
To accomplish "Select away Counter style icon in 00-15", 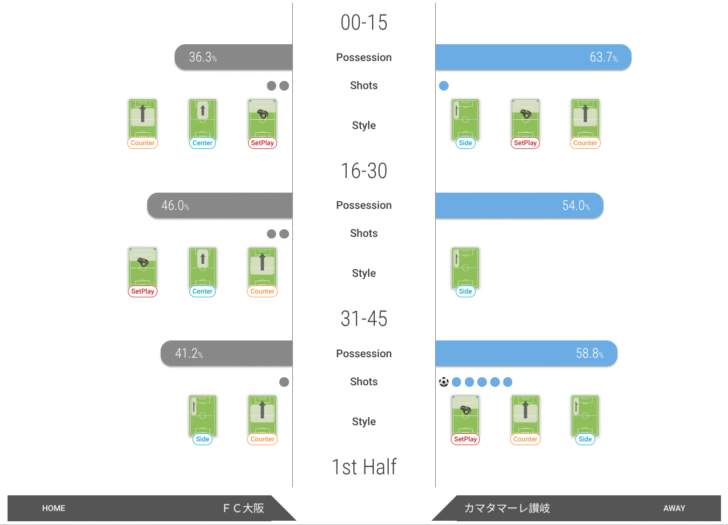I will (585, 123).
